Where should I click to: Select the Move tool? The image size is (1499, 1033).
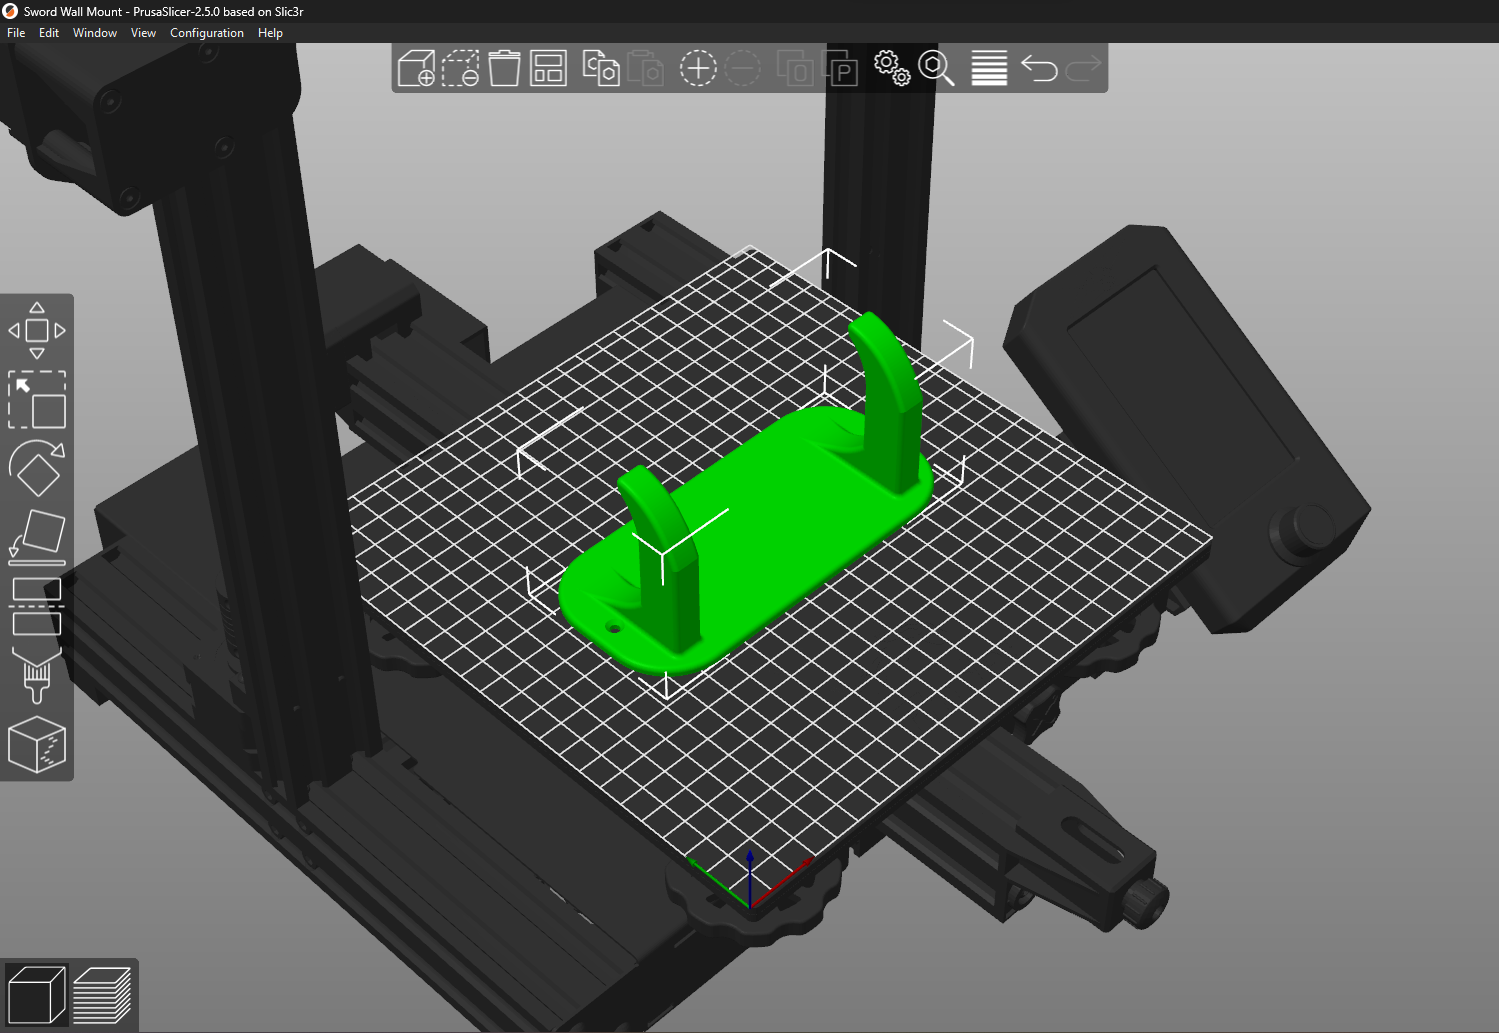coord(37,331)
